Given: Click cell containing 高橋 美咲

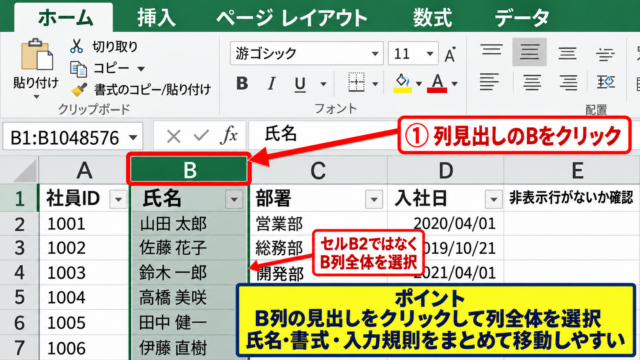Looking at the screenshot, I should (x=184, y=298).
